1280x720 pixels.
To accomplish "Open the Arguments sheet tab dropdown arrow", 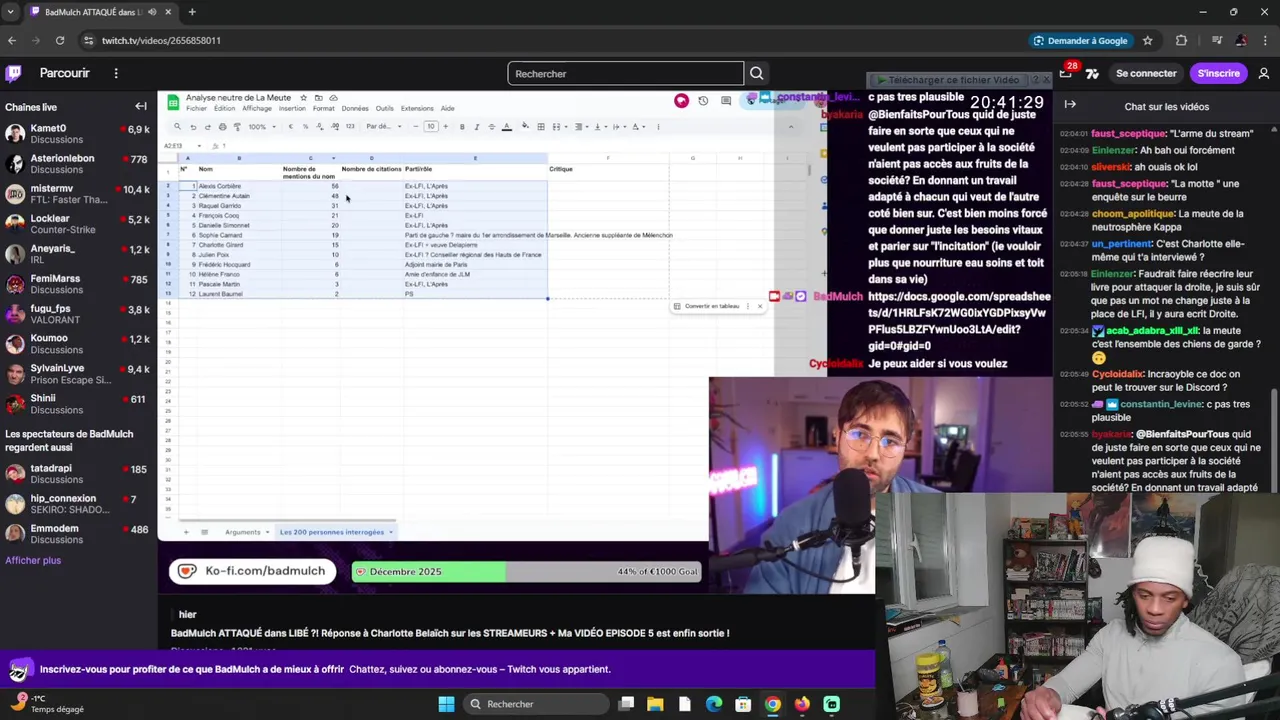I will (269, 532).
